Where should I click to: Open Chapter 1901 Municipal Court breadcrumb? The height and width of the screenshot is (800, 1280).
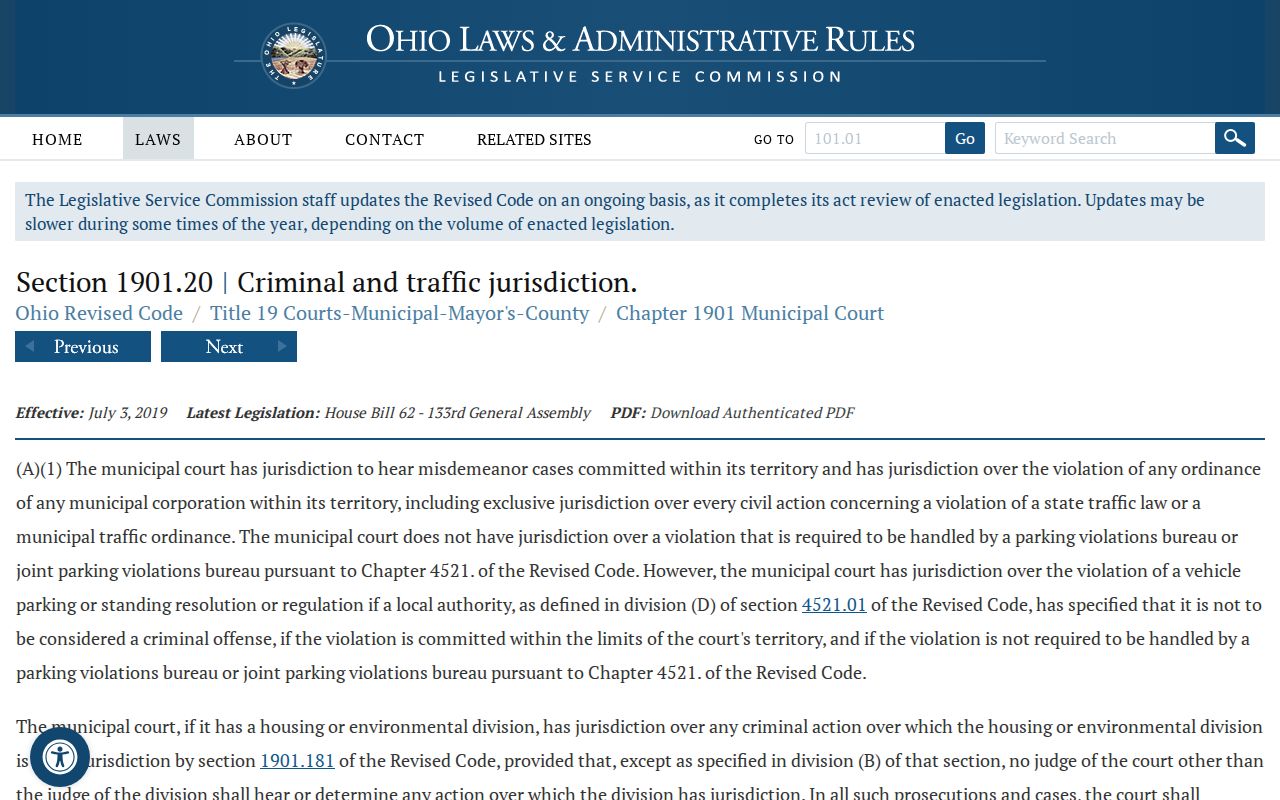(x=750, y=313)
